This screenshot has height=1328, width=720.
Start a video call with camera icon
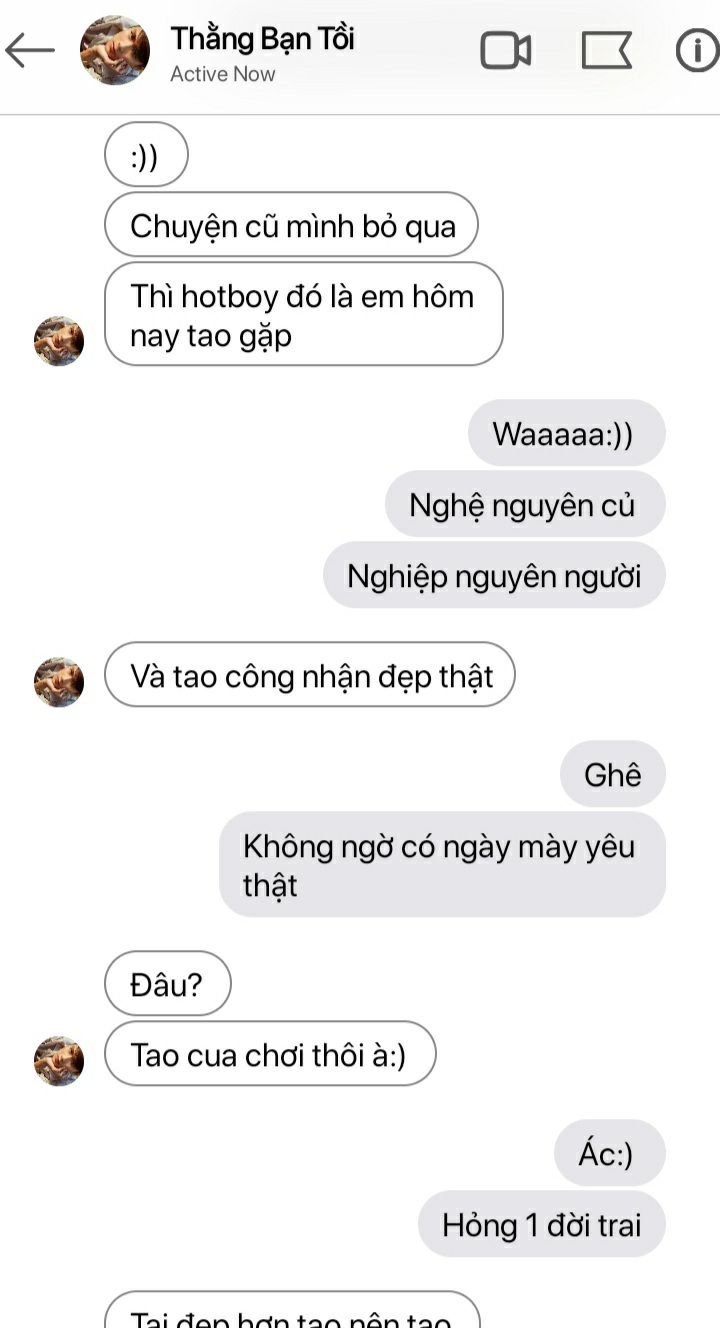(x=506, y=50)
